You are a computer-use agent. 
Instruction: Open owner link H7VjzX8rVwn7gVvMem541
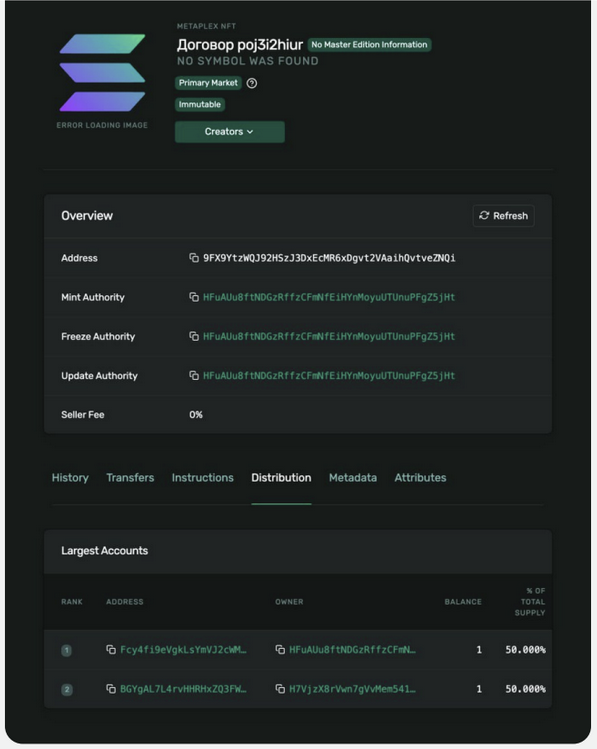[352, 689]
